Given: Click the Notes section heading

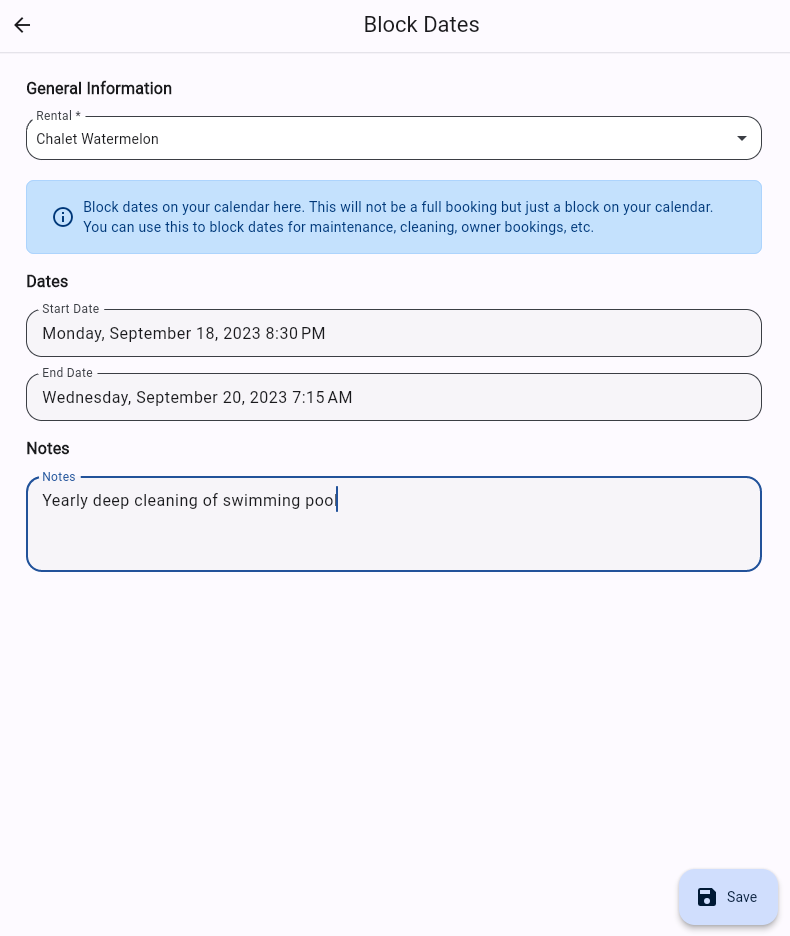Looking at the screenshot, I should click(x=48, y=449).
